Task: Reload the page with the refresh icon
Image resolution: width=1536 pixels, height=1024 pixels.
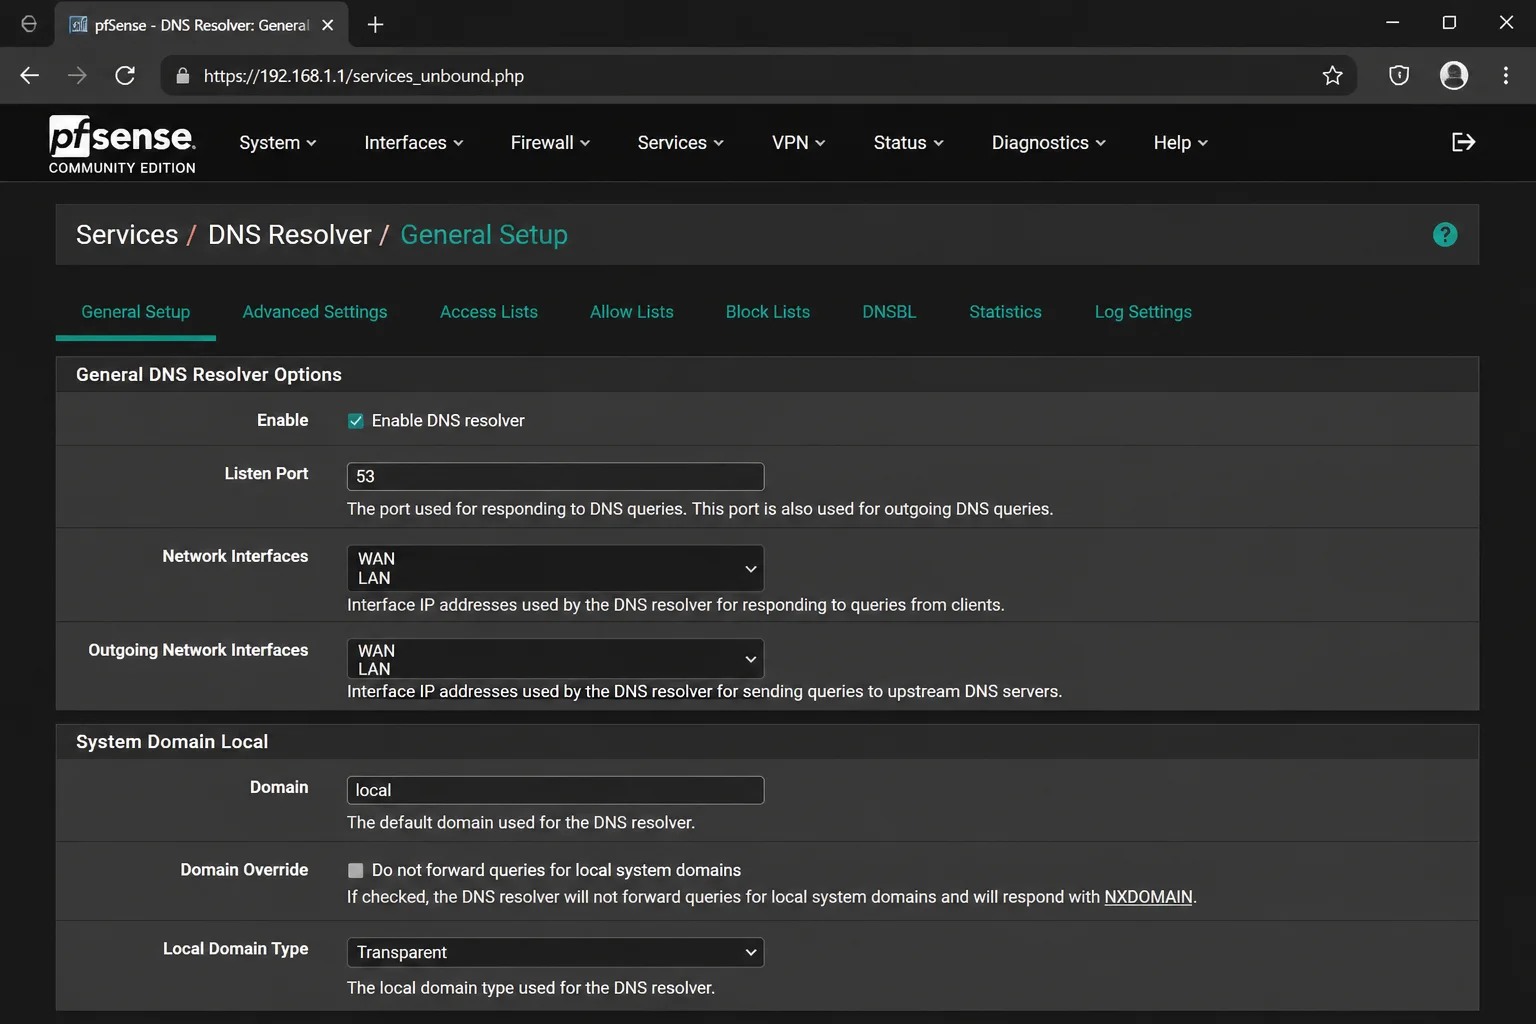Action: (x=125, y=75)
